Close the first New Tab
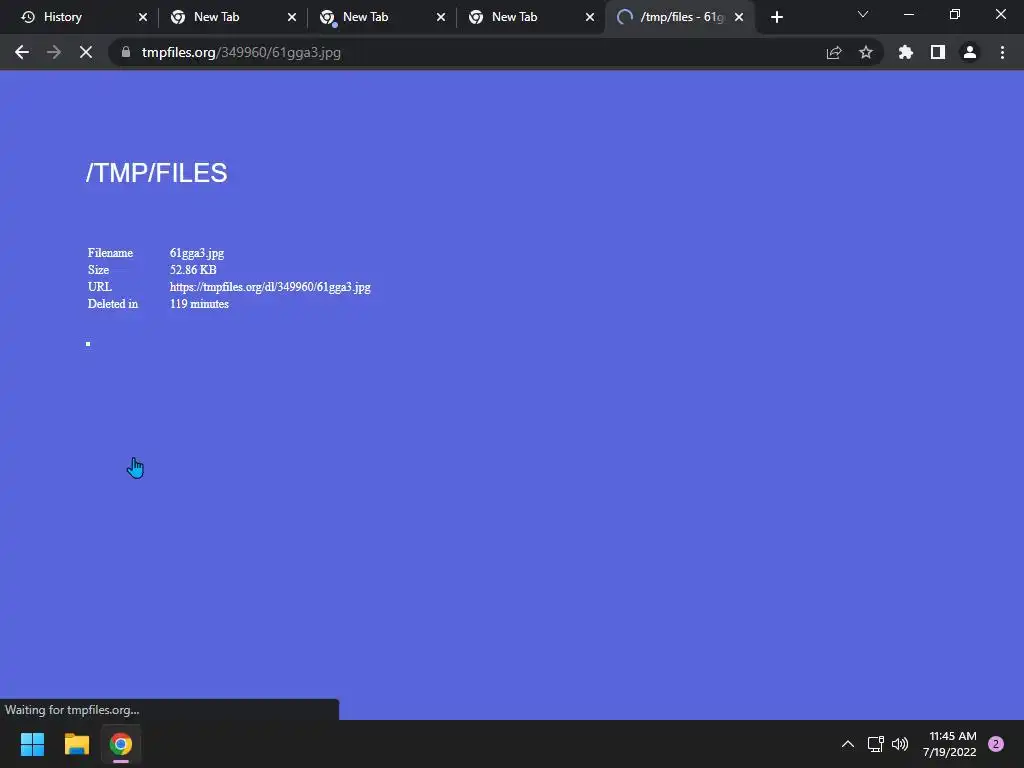 click(292, 17)
